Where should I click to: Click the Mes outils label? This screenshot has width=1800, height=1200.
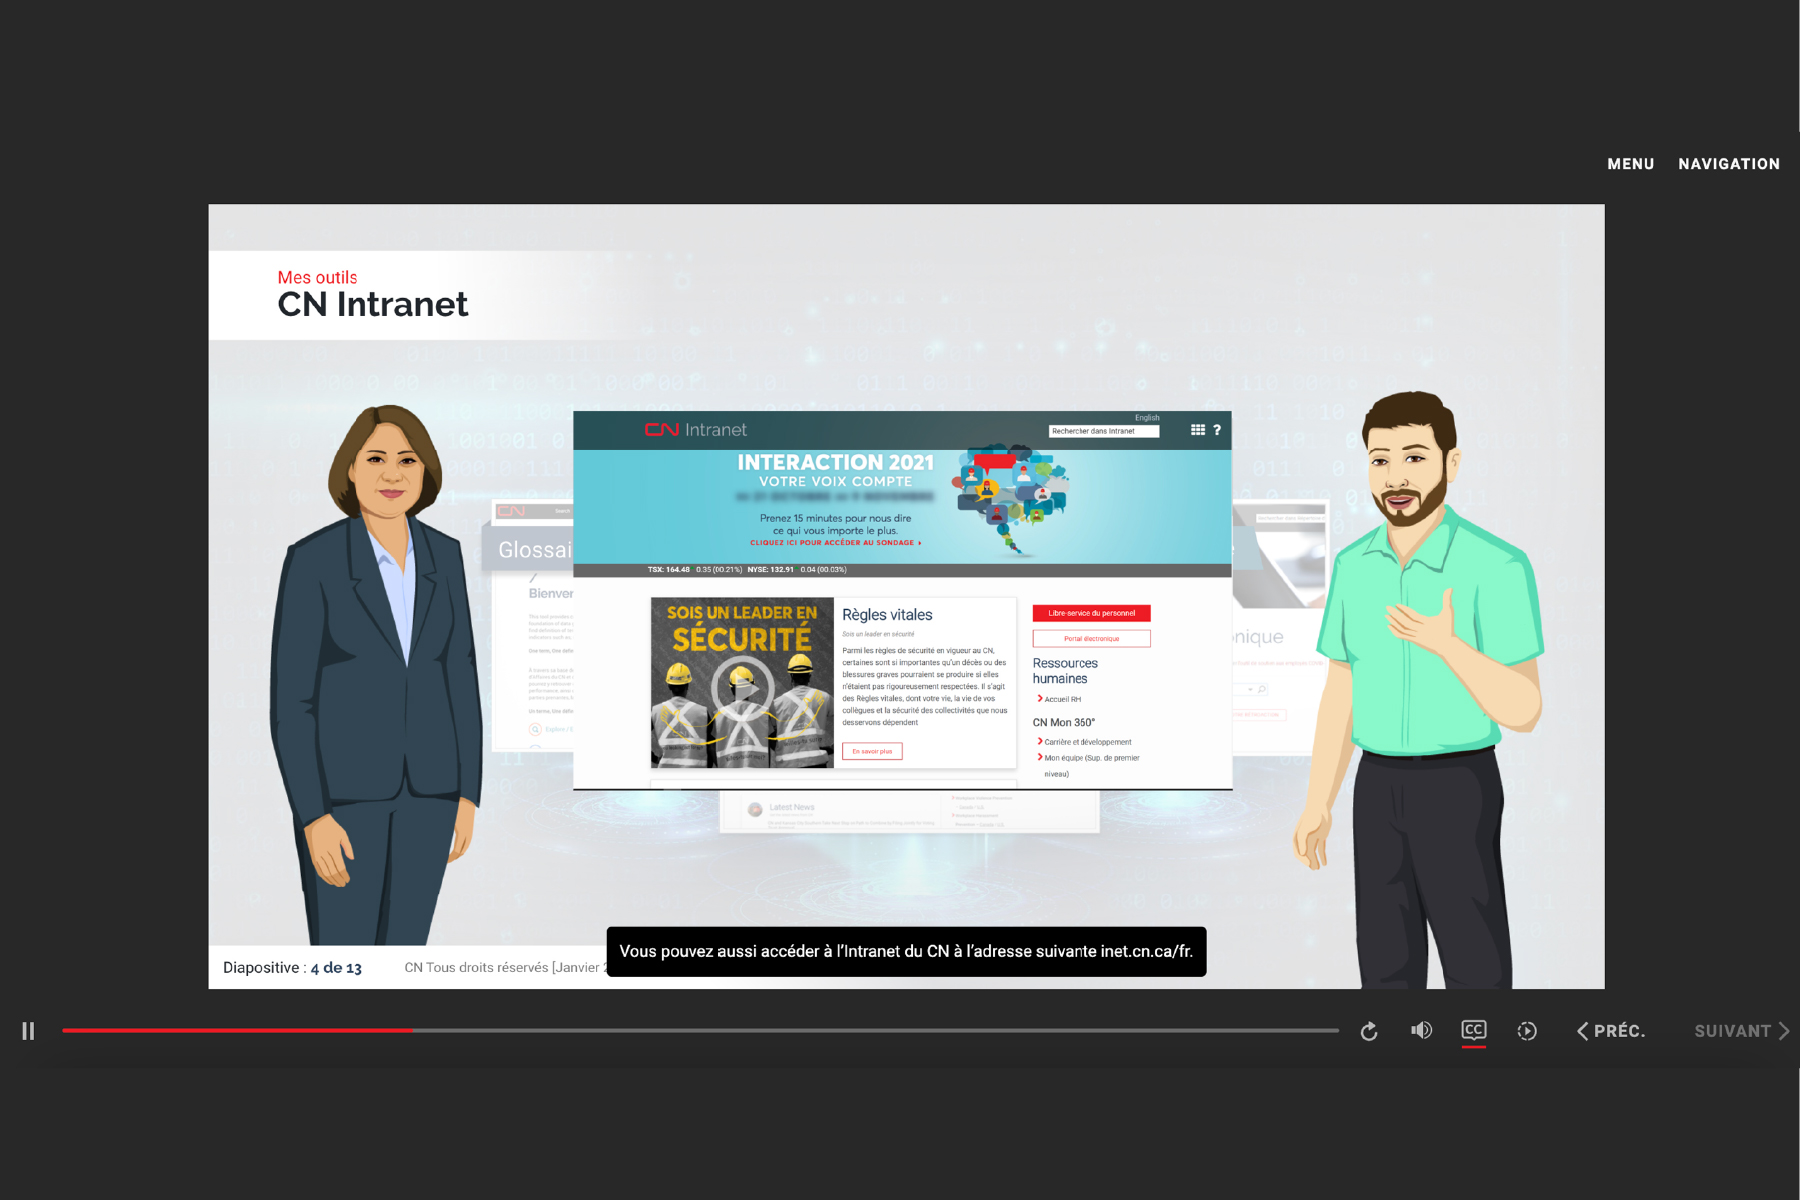[x=317, y=277]
